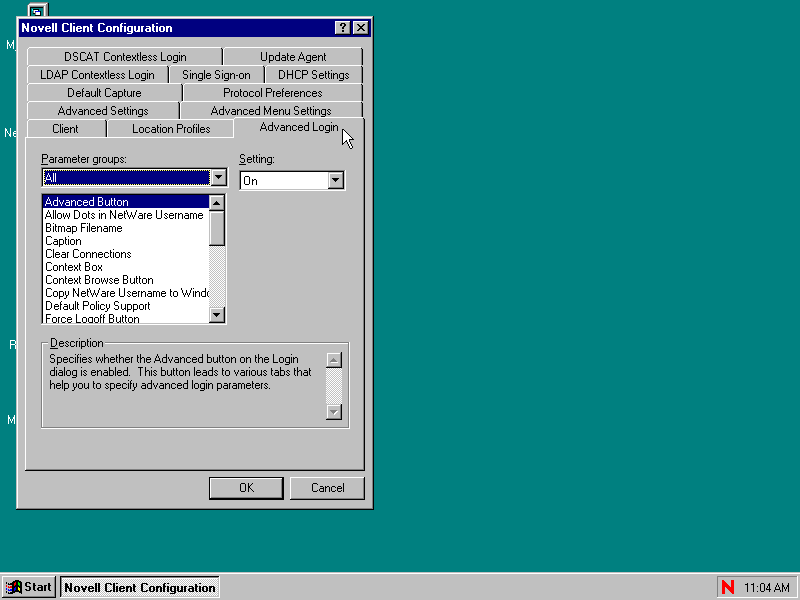
Task: Select the Single Sign-on tab
Action: click(216, 74)
